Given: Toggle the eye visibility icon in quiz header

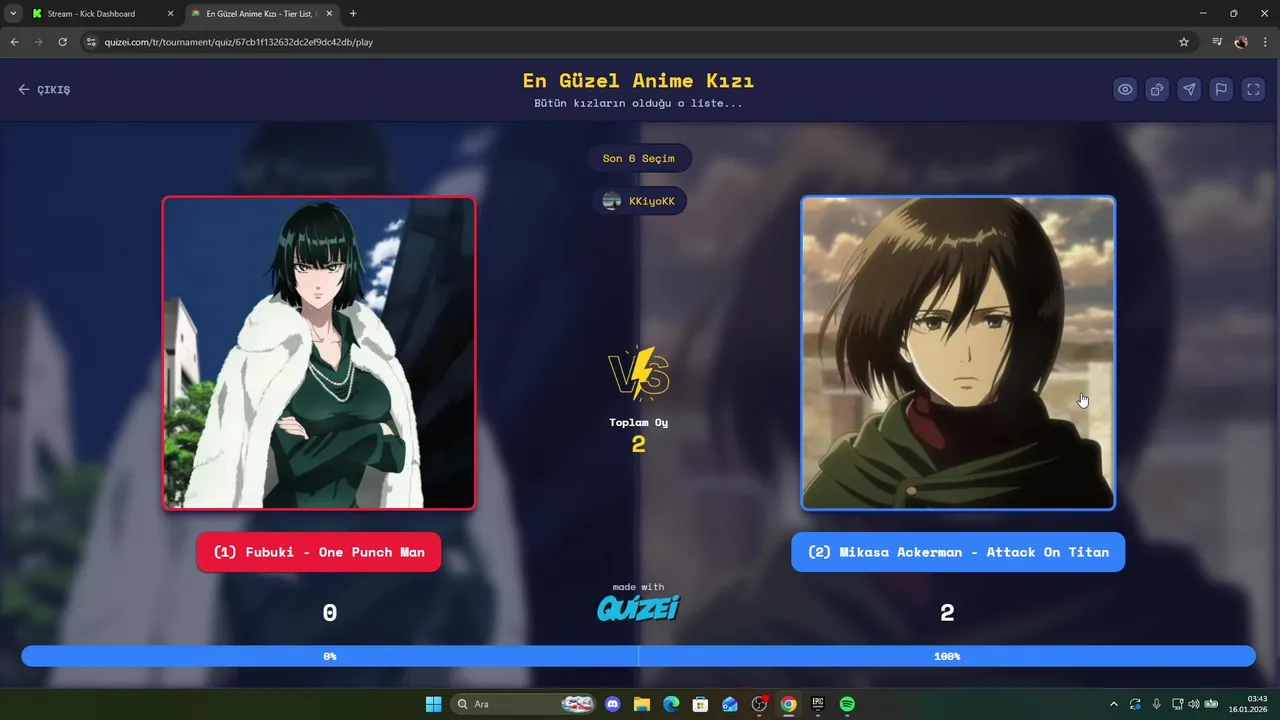Looking at the screenshot, I should (1125, 89).
